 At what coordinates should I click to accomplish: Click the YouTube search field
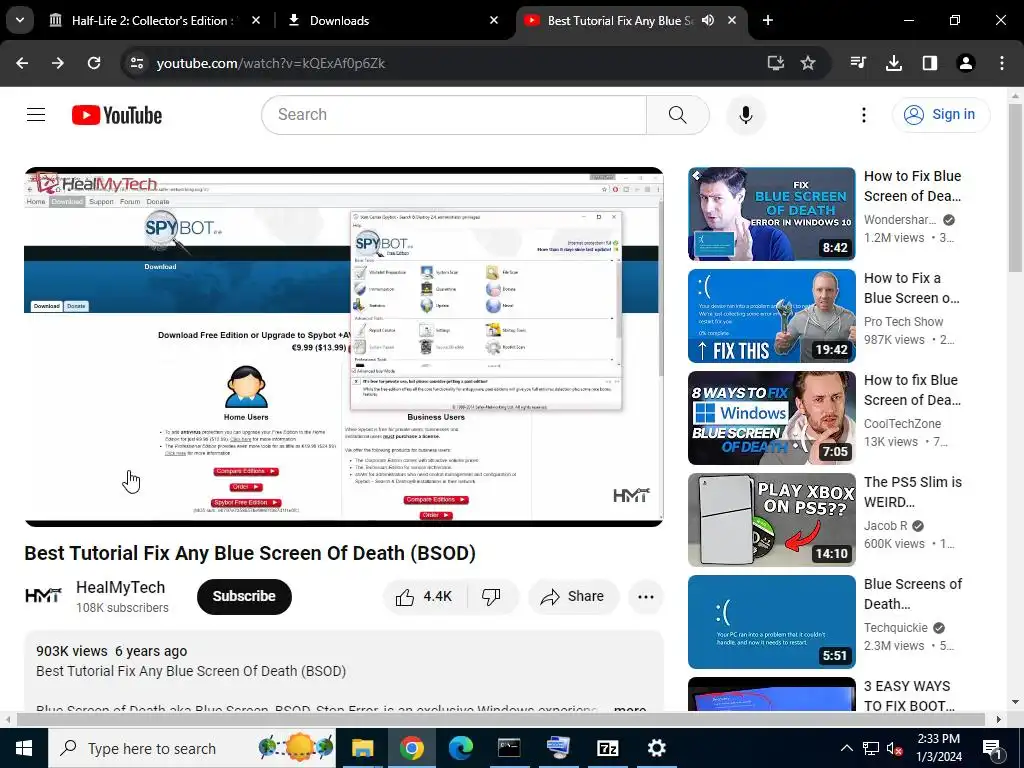454,115
